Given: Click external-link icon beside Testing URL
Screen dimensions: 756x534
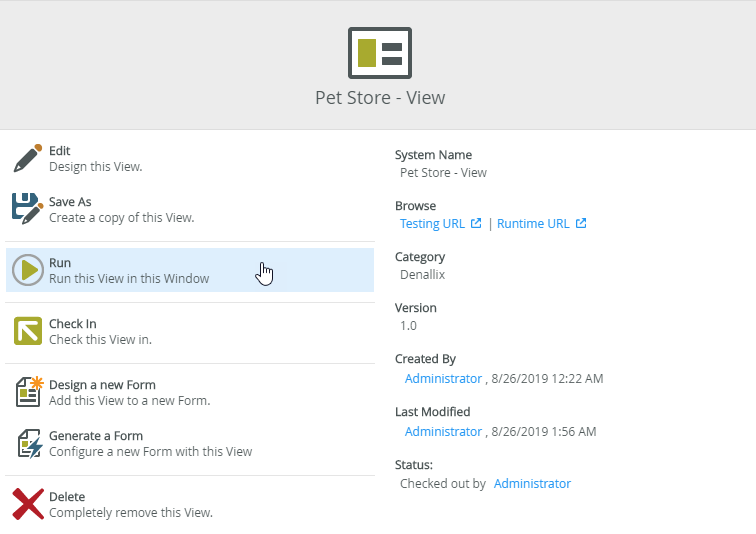Looking at the screenshot, I should click(x=476, y=224).
